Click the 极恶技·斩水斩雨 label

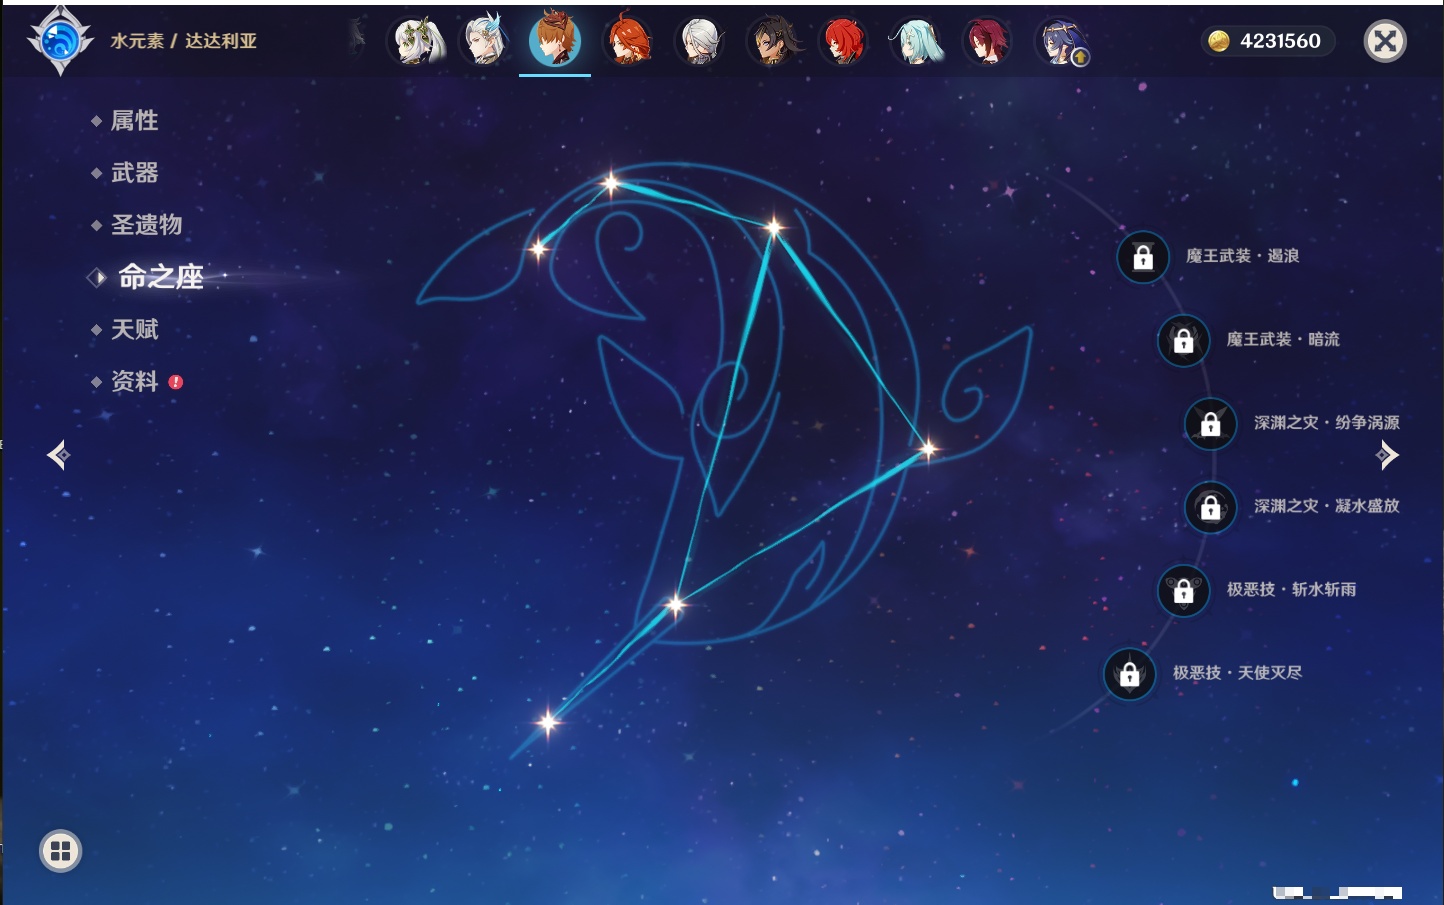point(1292,589)
